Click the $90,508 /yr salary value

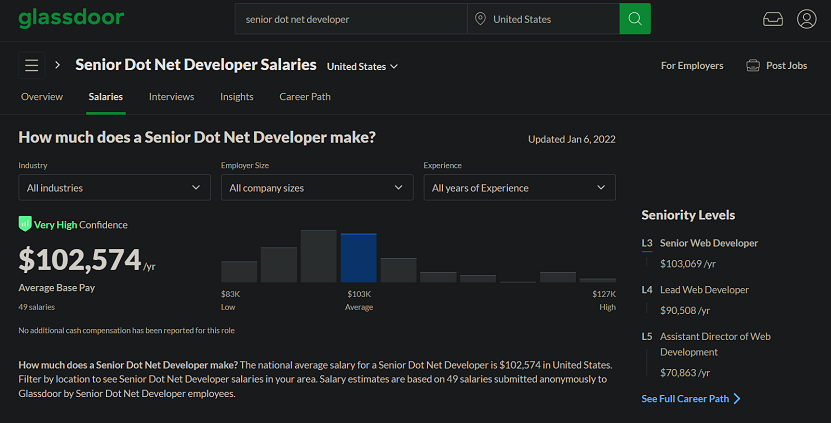684,310
